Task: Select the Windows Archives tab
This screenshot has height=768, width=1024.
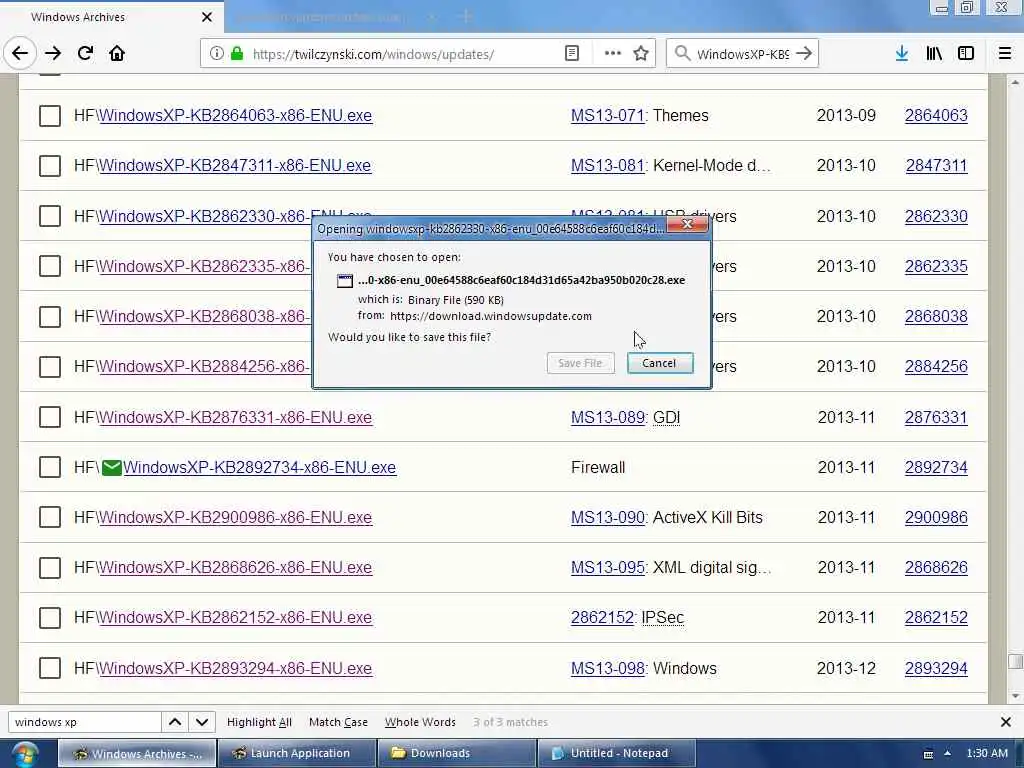Action: coord(111,17)
